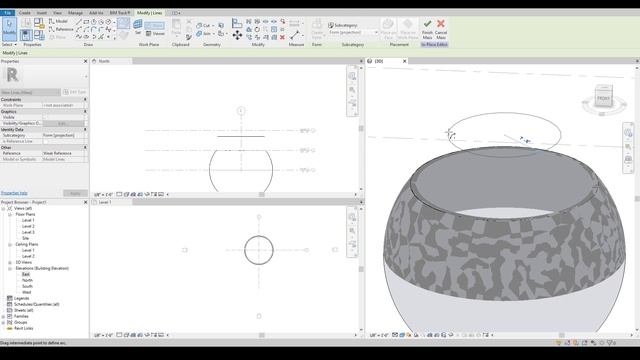Close the Project Browser panel
This screenshot has width=640, height=360.
[85, 202]
